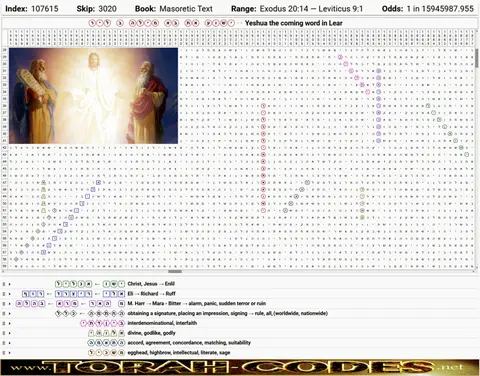Screen dimensions: 480x376
Task: Grab the drag handle of the 'M. Harr' row
Action: point(4,304)
